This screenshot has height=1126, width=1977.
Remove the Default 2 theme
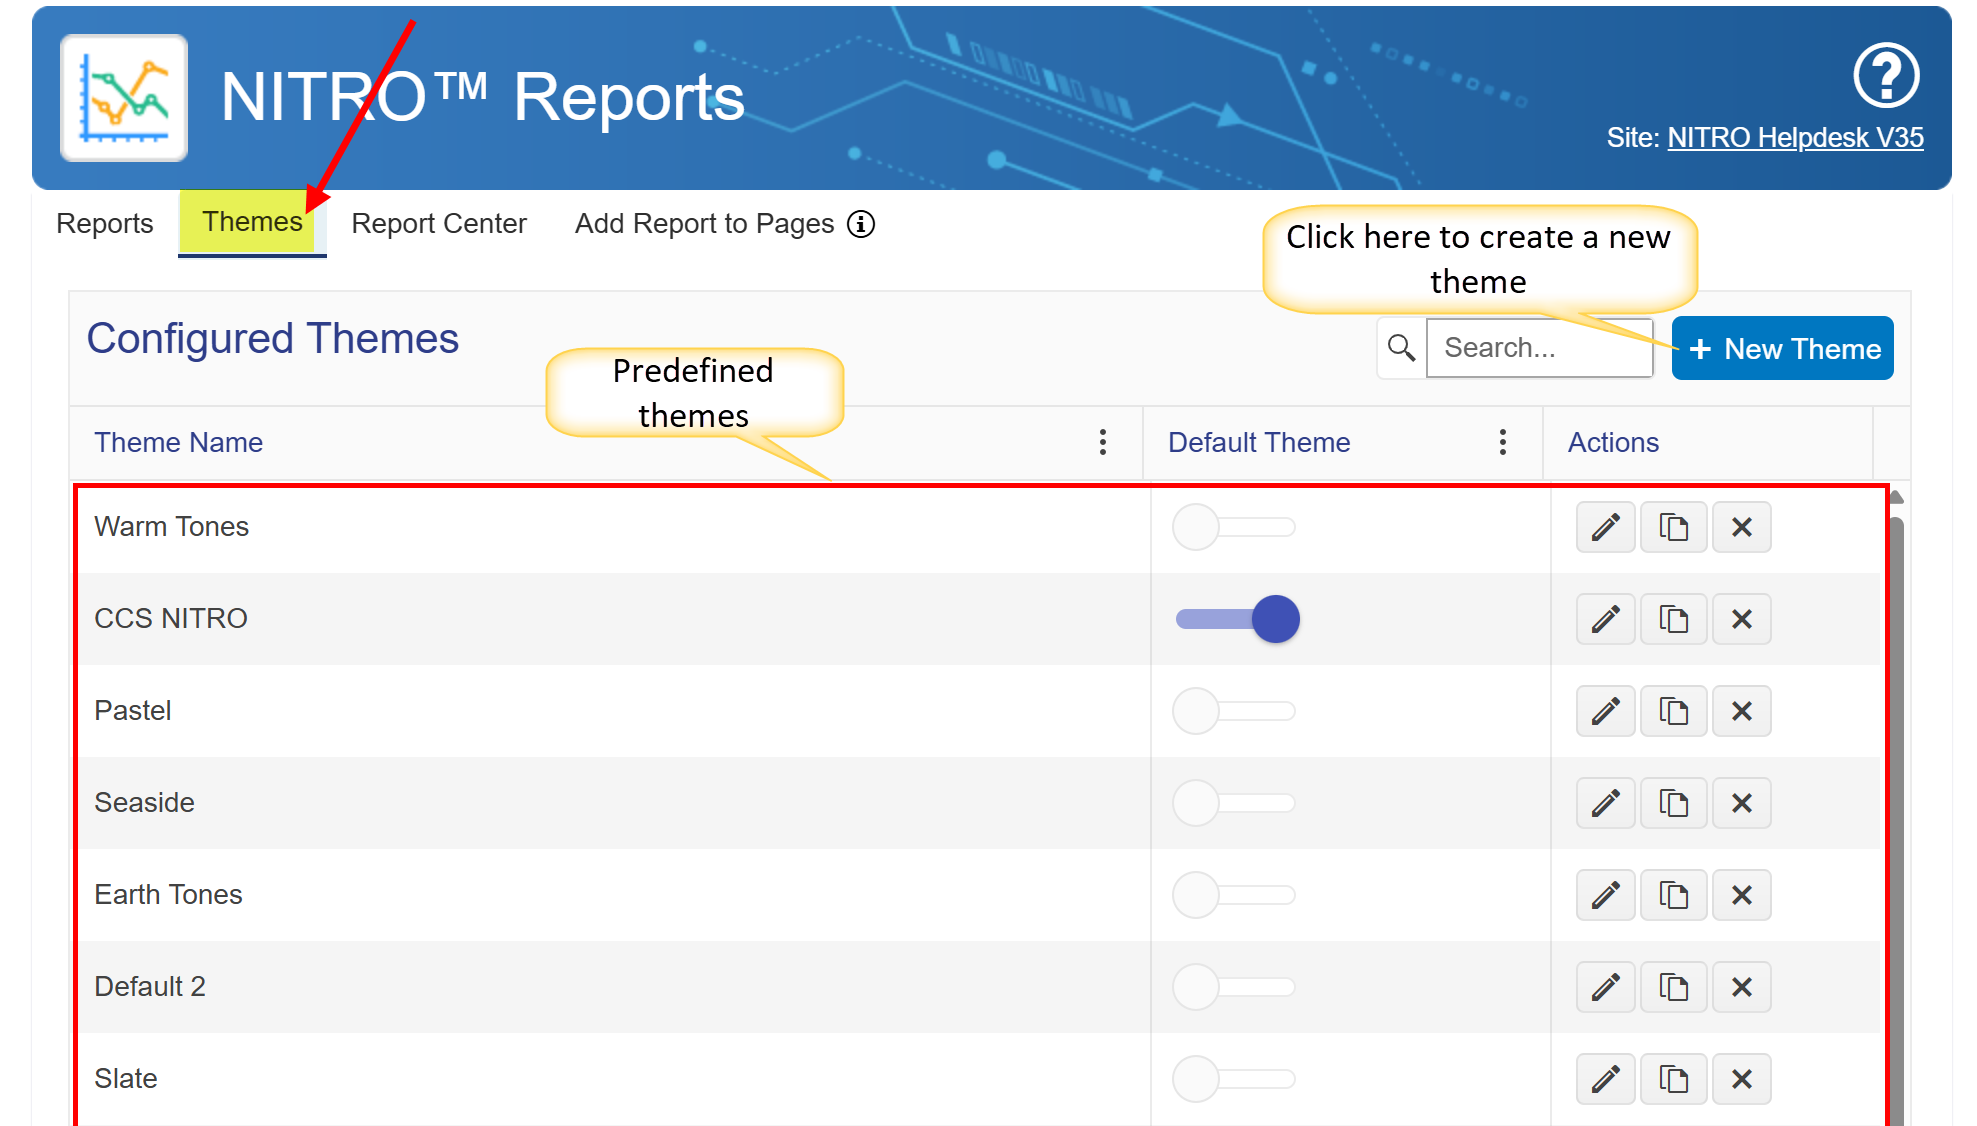[1741, 987]
